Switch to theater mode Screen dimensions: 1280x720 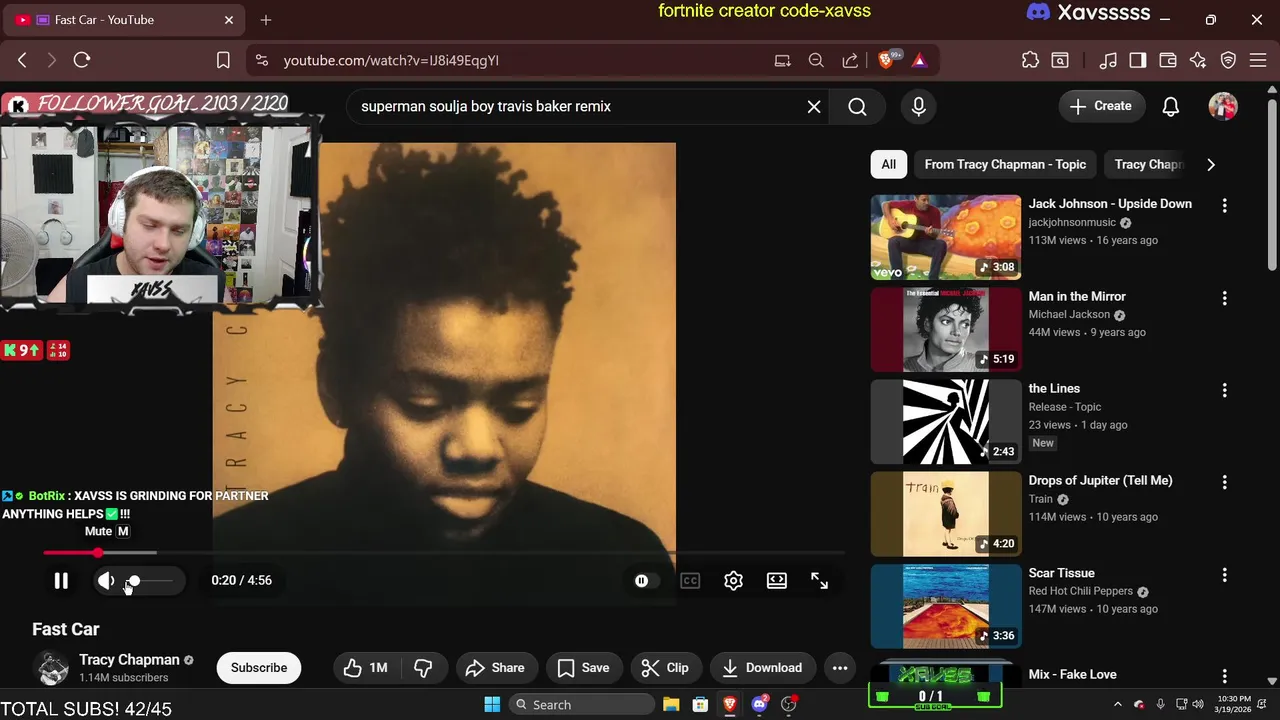click(777, 581)
